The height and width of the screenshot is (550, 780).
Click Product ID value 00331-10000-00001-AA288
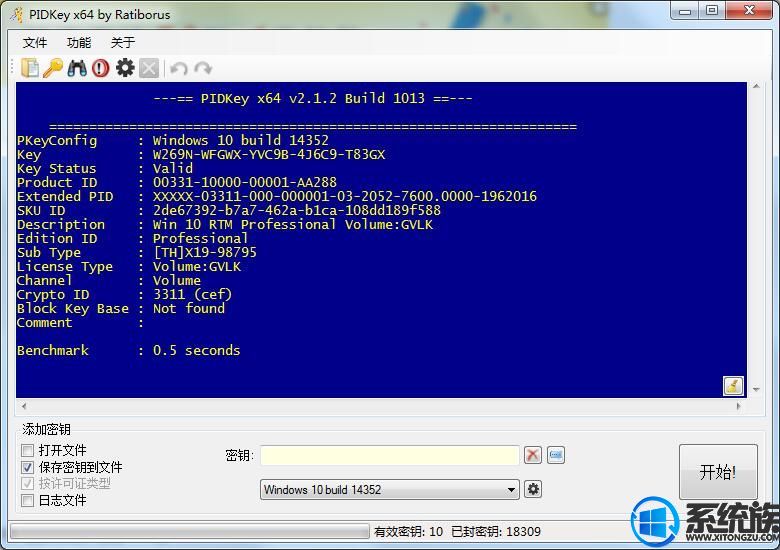click(x=245, y=183)
